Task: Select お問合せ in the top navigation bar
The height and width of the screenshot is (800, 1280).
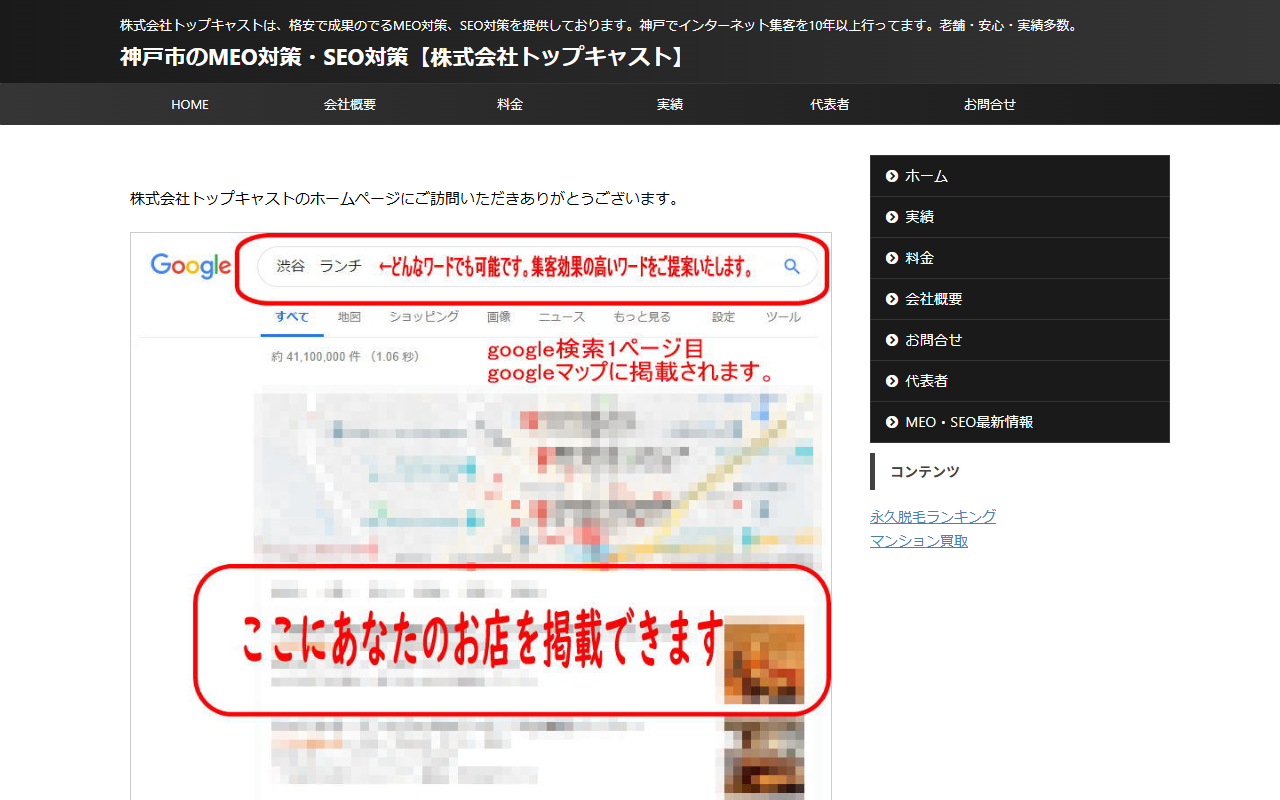Action: [x=990, y=104]
